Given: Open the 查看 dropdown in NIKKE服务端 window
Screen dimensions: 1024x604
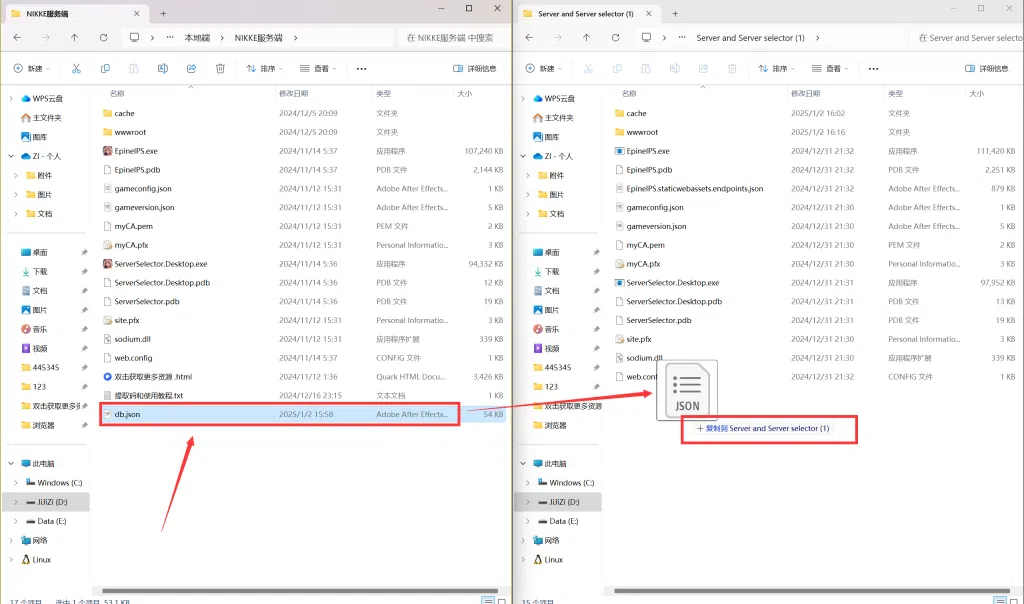Looking at the screenshot, I should click(x=318, y=69).
